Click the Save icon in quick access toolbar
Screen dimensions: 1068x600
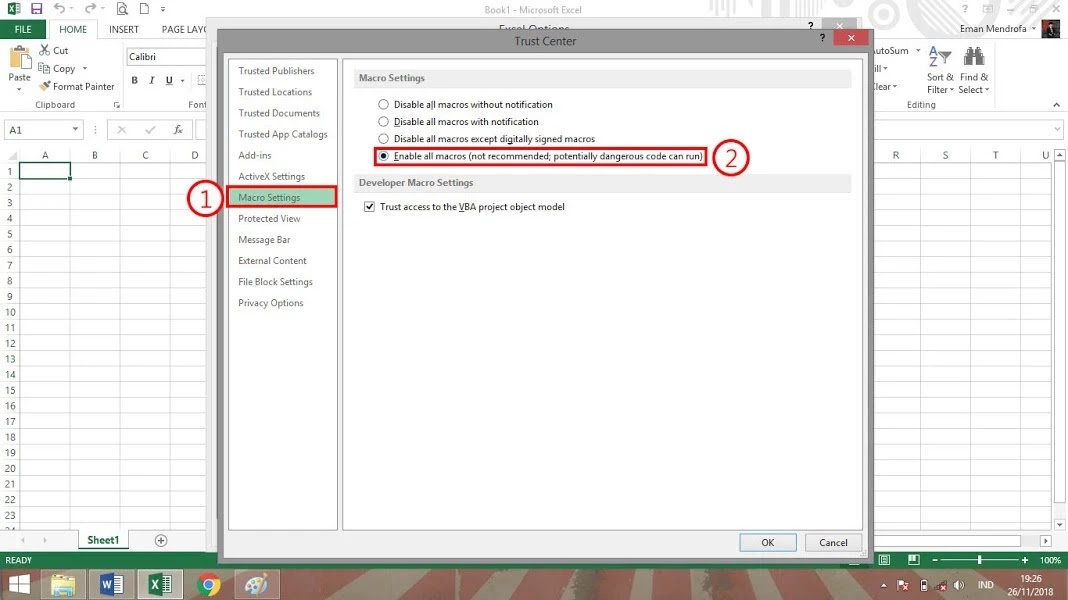pos(37,9)
